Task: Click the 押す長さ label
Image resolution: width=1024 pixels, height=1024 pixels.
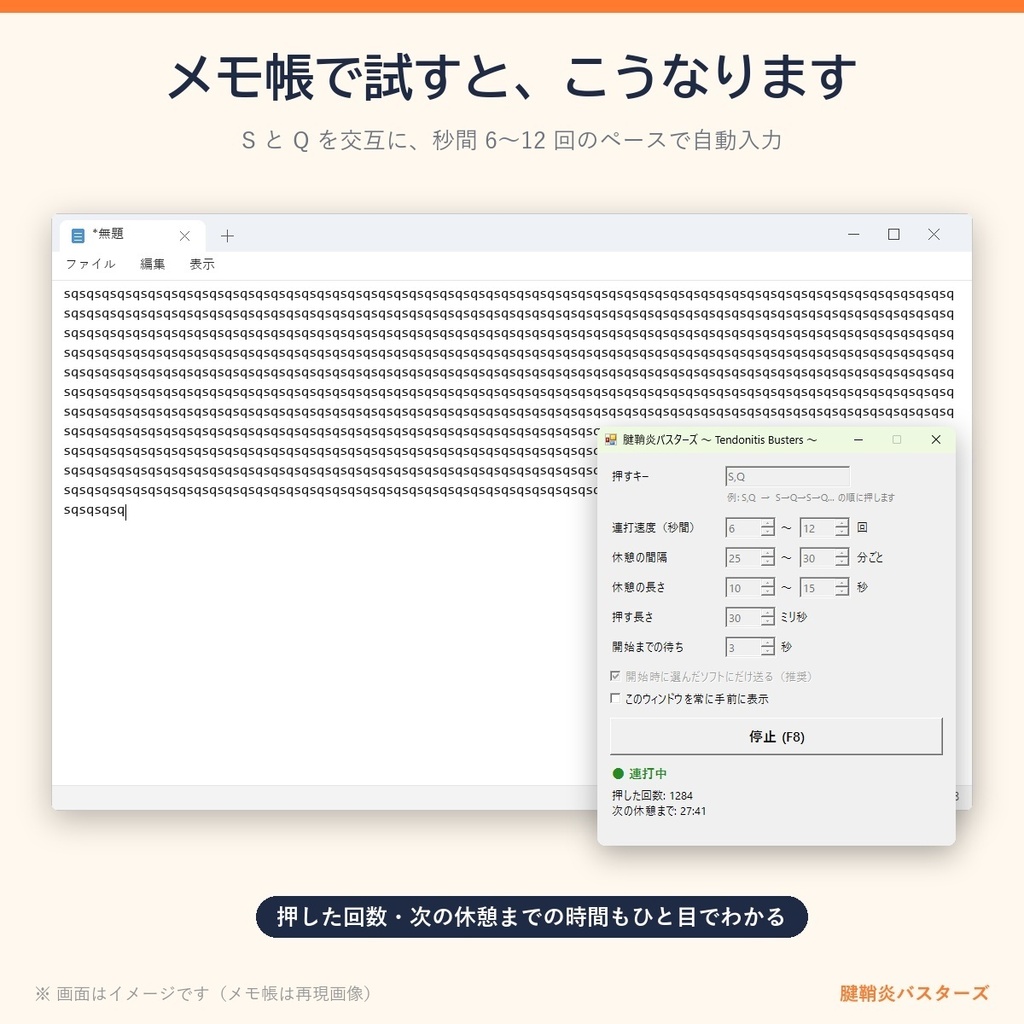Action: [632, 617]
